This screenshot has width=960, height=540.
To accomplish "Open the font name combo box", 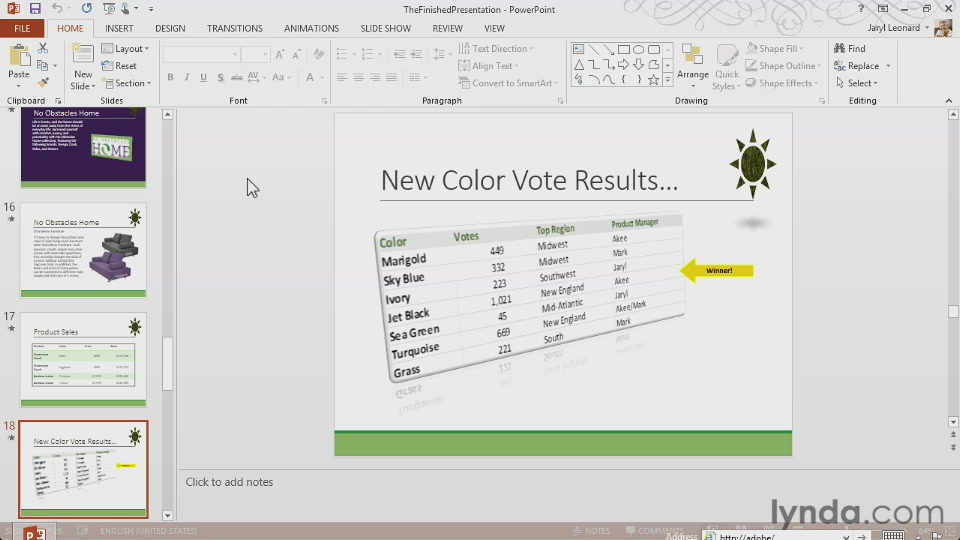I will tap(201, 54).
